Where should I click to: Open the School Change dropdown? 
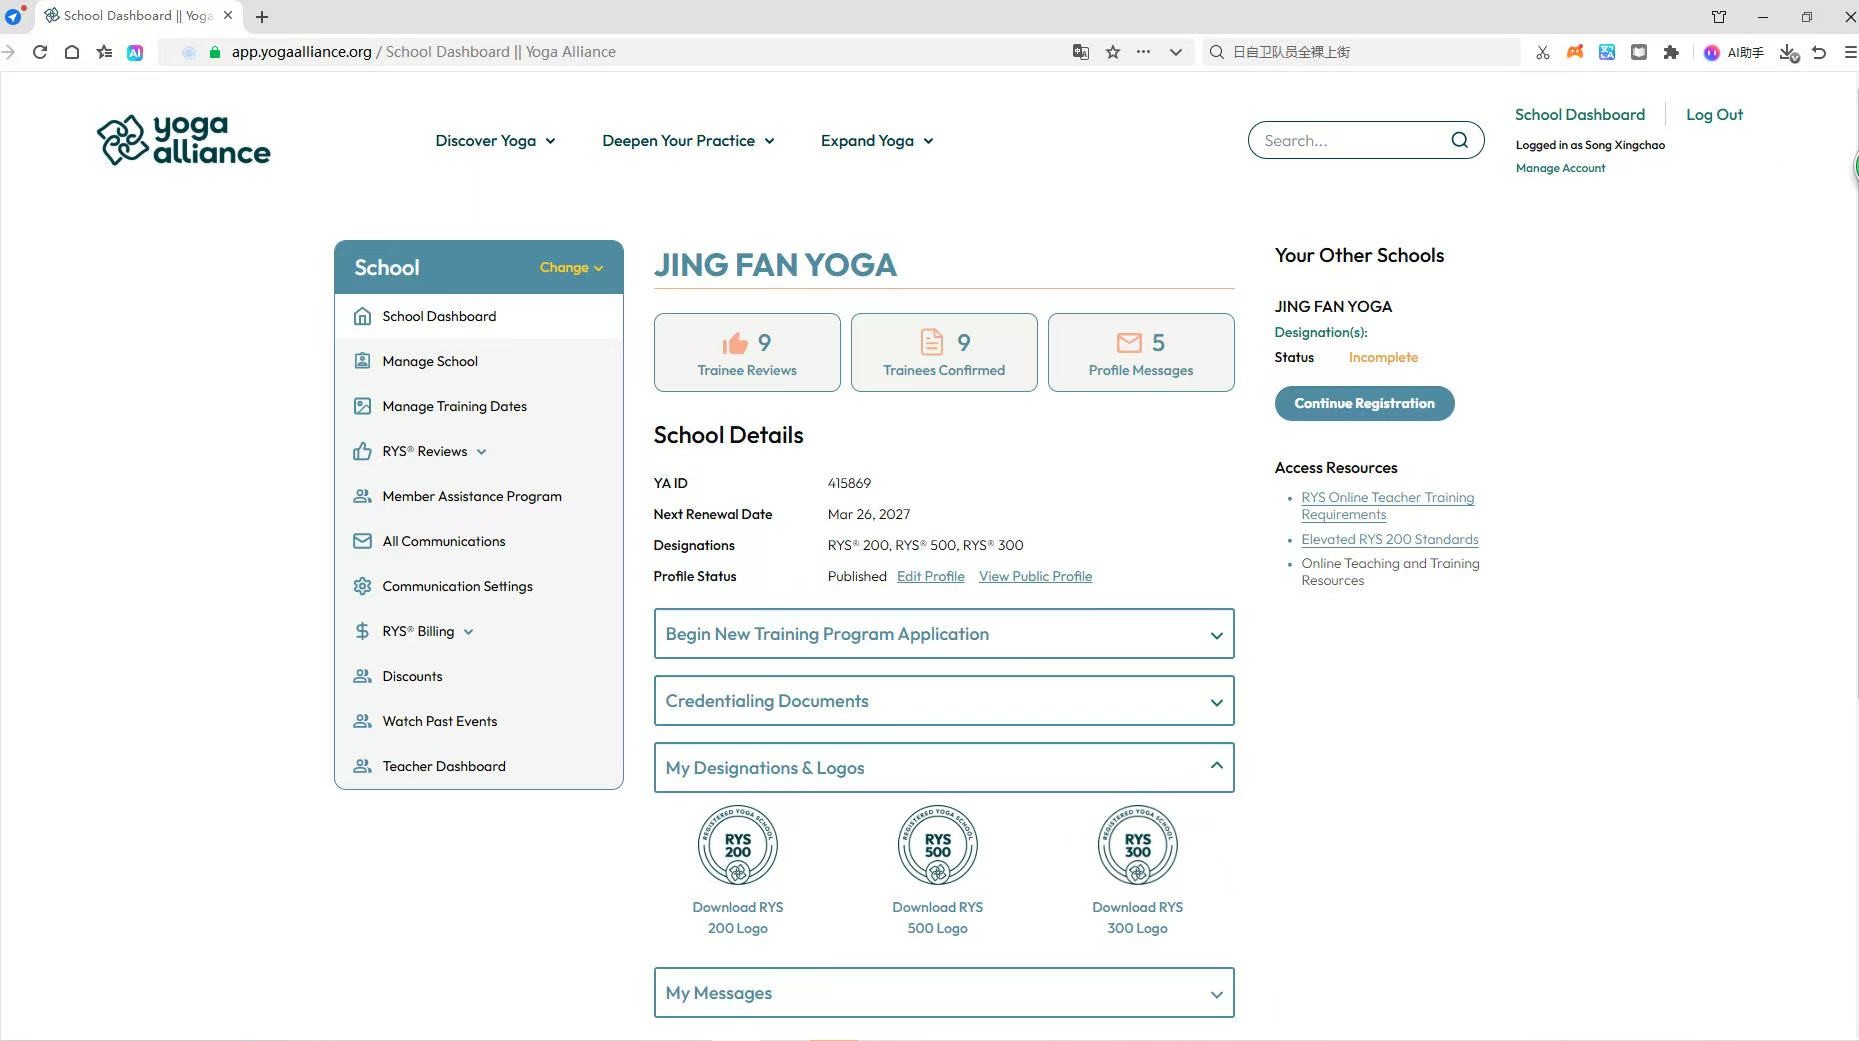(571, 268)
